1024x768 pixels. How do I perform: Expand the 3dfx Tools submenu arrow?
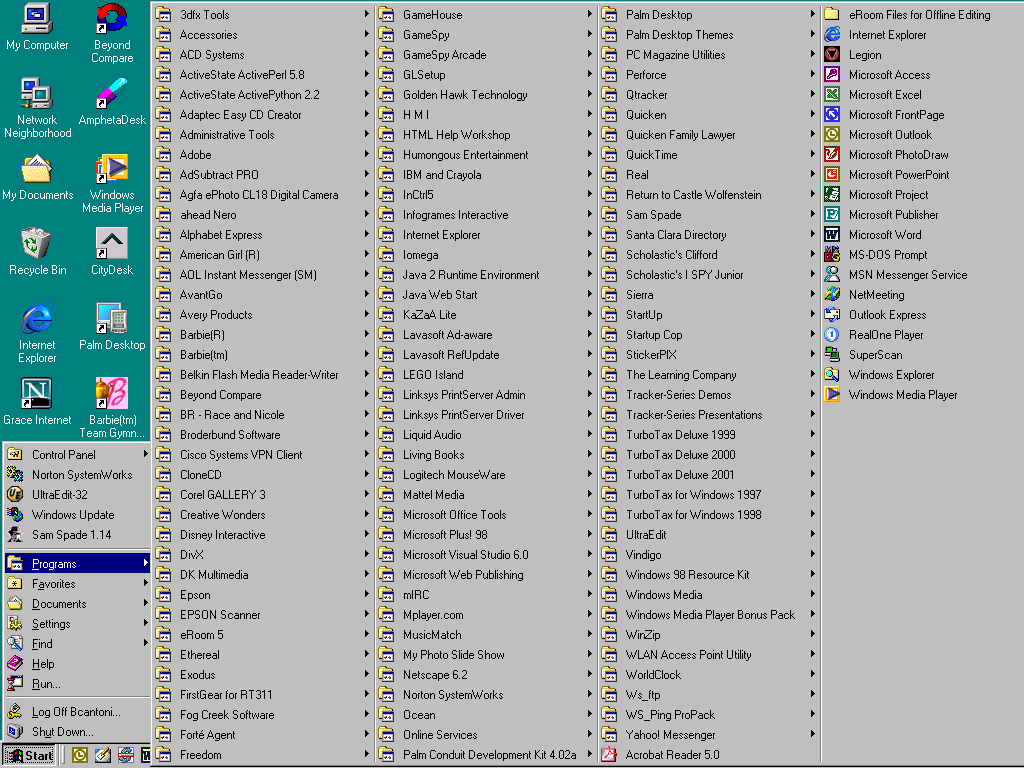pyautogui.click(x=367, y=14)
